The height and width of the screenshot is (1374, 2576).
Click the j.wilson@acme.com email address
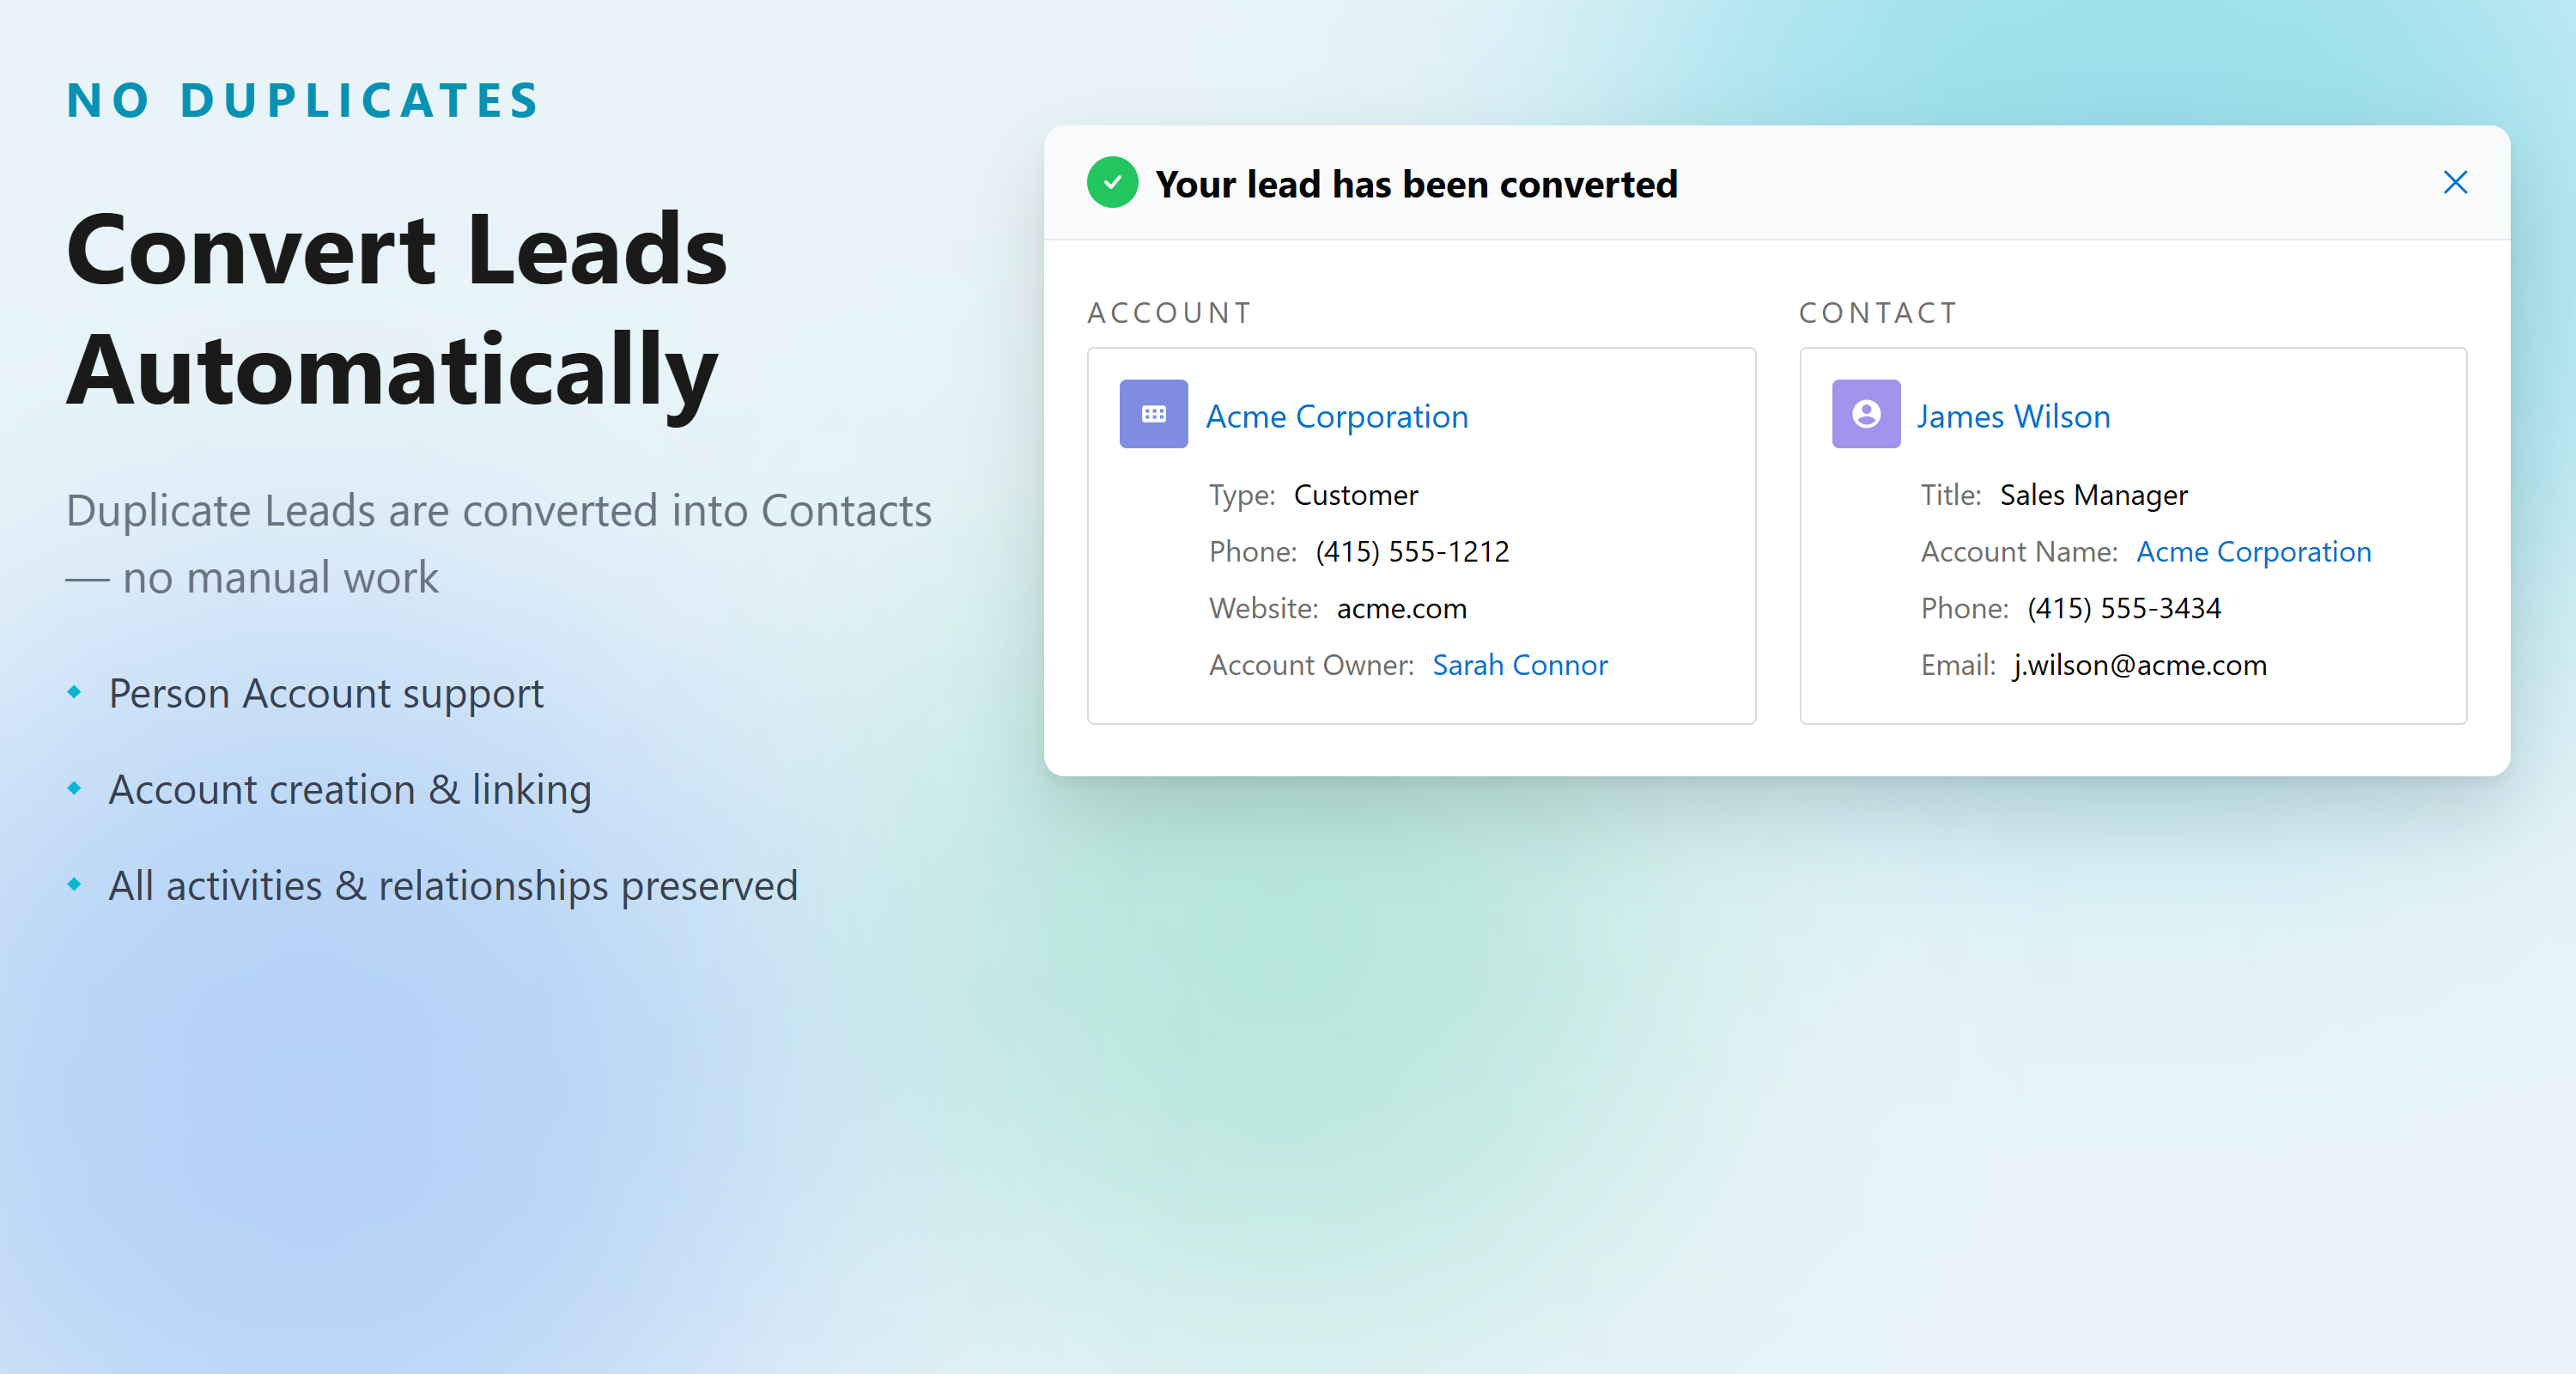tap(2140, 665)
